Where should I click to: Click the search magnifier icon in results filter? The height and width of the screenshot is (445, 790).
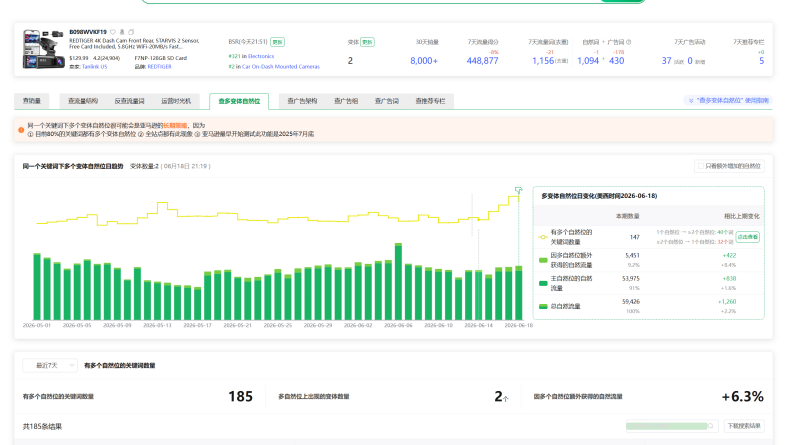point(710,426)
